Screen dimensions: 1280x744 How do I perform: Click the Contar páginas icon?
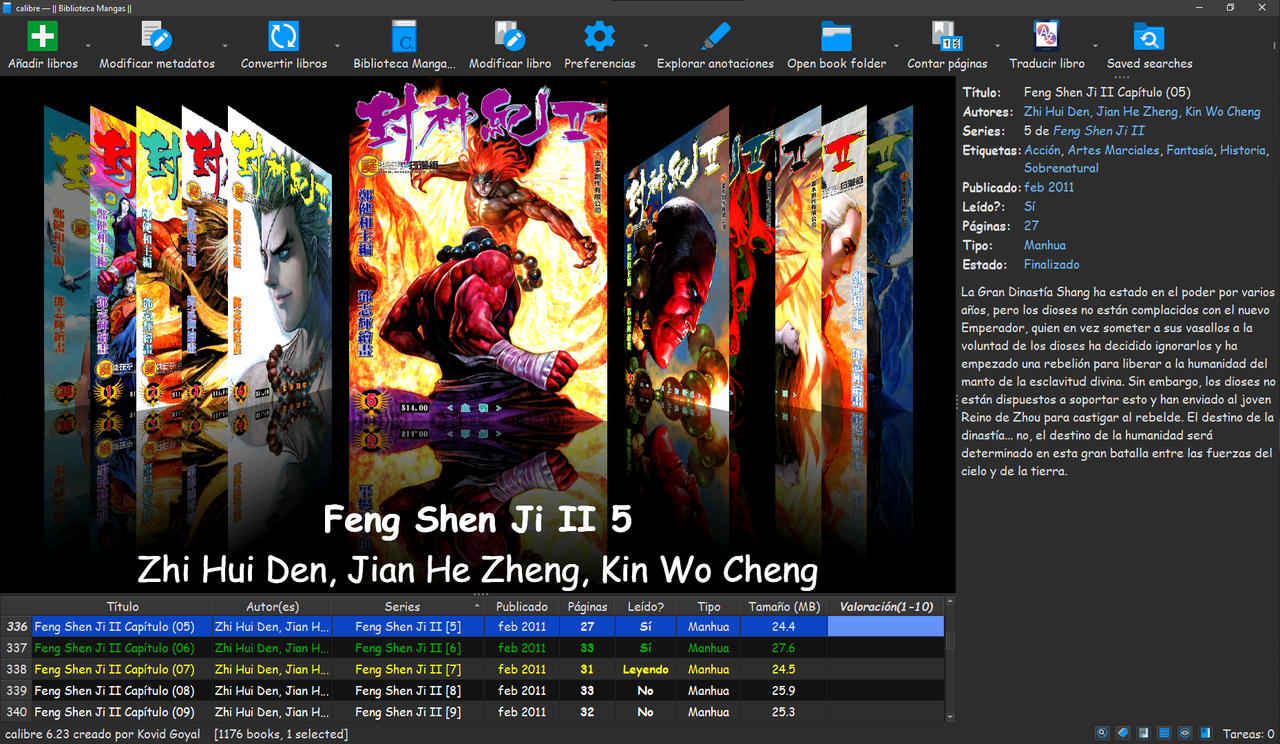click(947, 37)
